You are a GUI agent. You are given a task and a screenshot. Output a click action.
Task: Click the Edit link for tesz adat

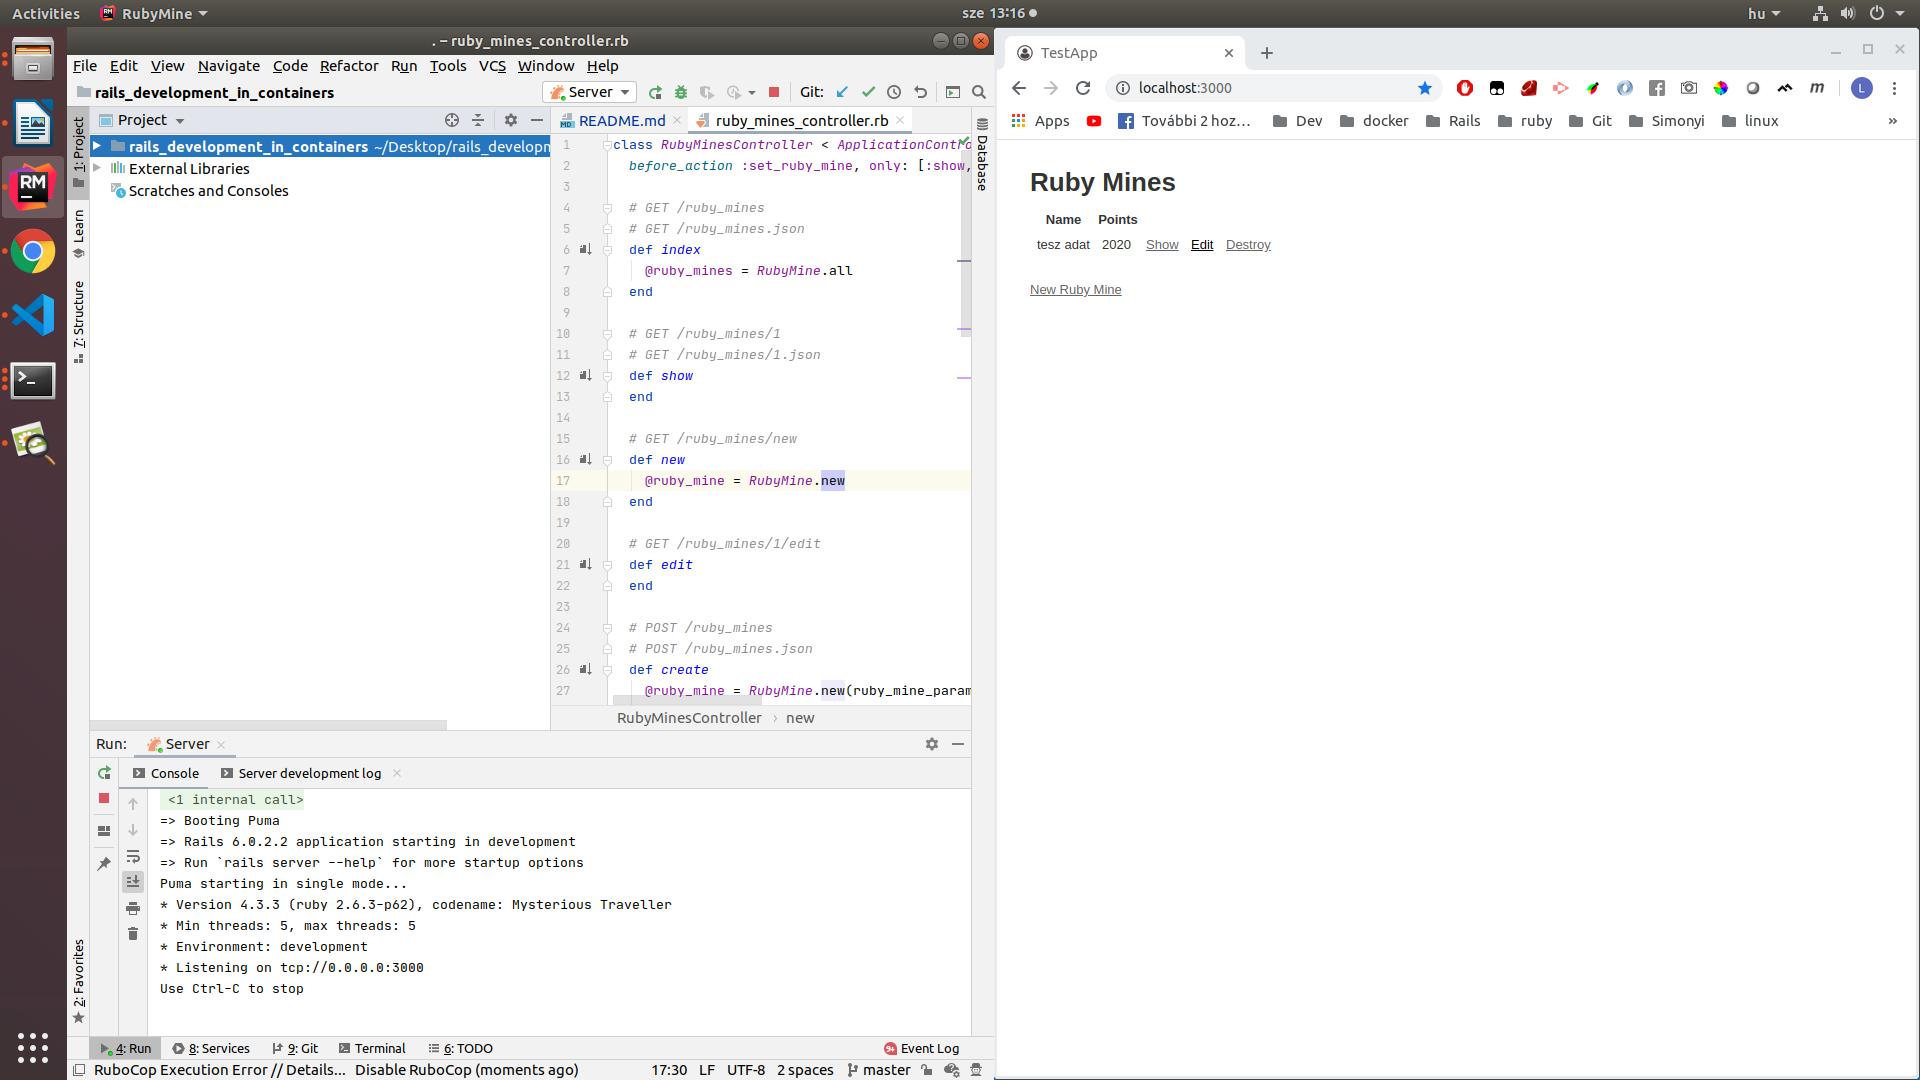coord(1202,245)
